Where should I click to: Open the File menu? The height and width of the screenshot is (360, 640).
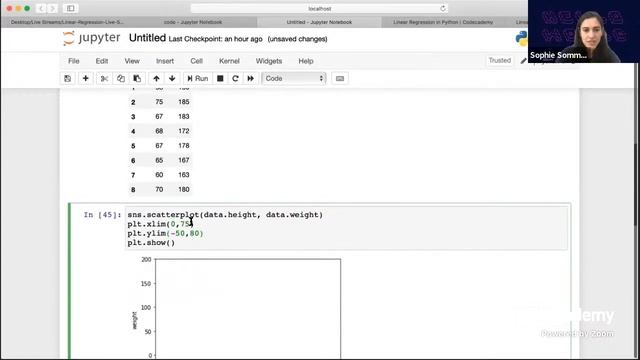tap(73, 61)
